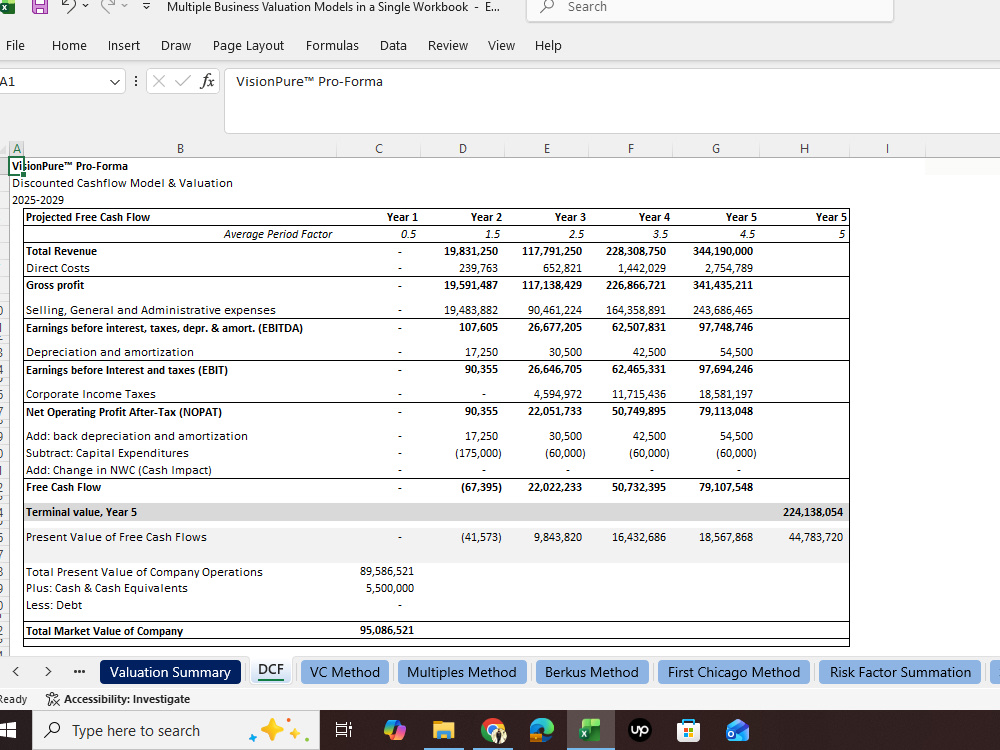
Task: Open the View ribbon tab
Action: [501, 45]
